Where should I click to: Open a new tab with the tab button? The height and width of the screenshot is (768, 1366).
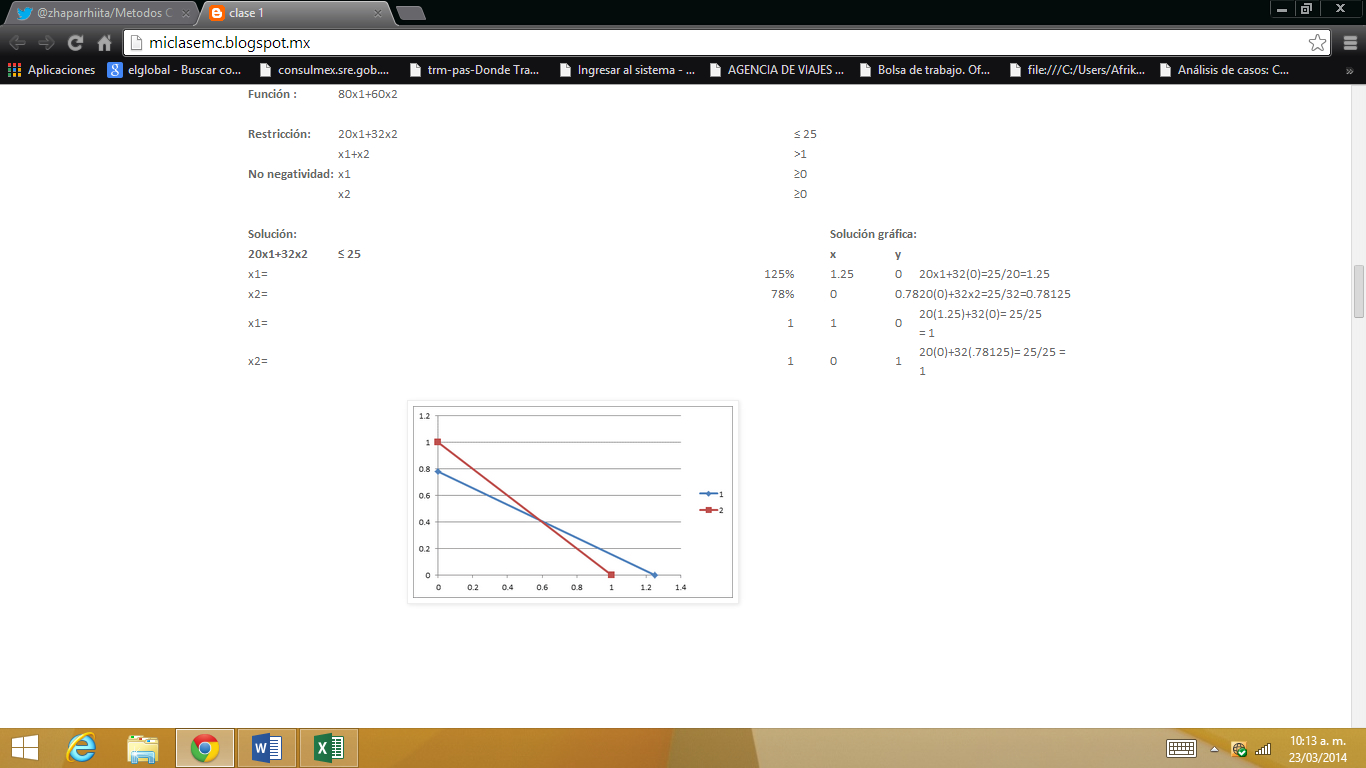tap(410, 13)
